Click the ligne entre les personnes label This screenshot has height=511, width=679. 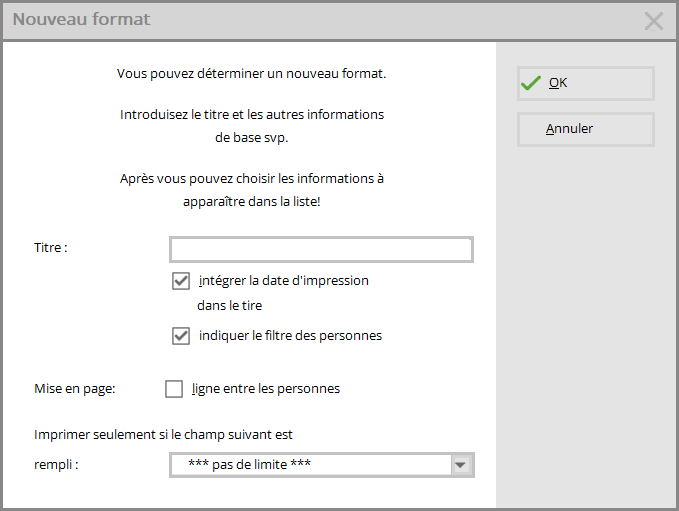[x=266, y=389]
